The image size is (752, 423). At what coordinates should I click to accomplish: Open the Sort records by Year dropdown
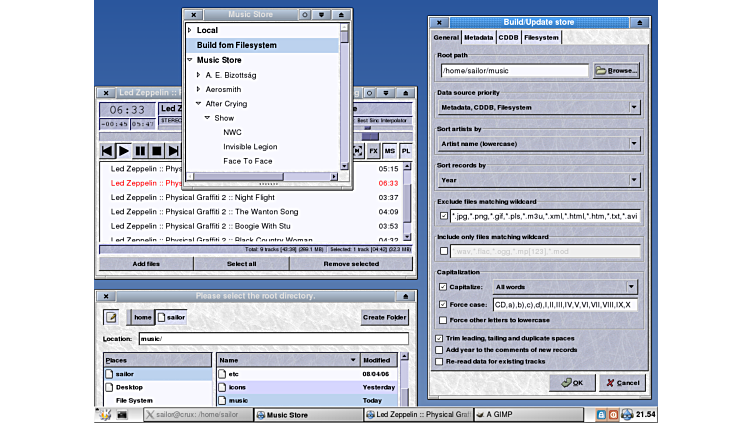pyautogui.click(x=539, y=180)
